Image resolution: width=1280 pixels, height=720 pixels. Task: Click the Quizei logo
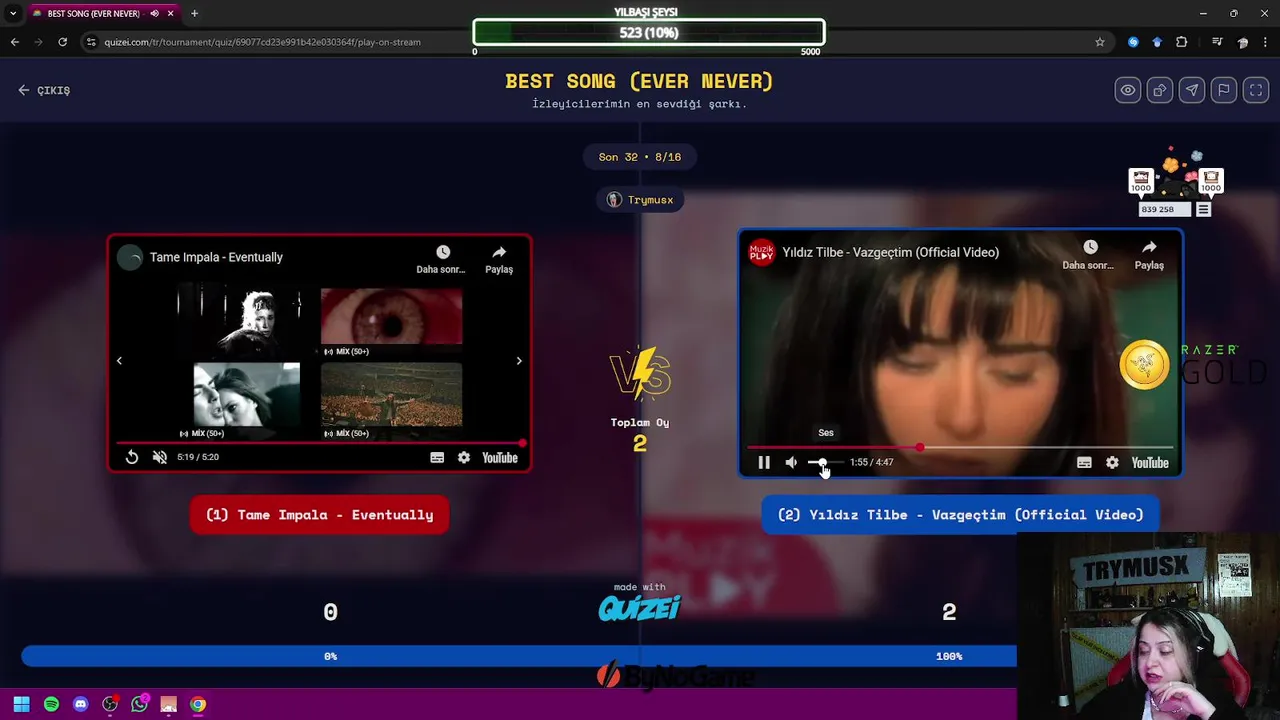click(x=640, y=607)
